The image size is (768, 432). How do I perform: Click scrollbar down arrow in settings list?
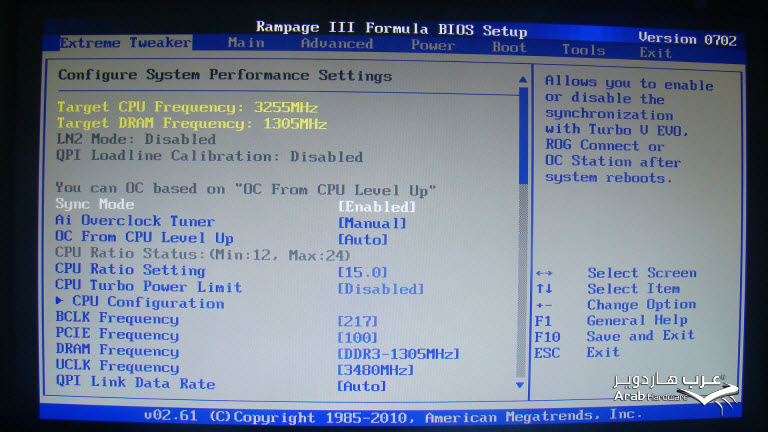click(521, 385)
